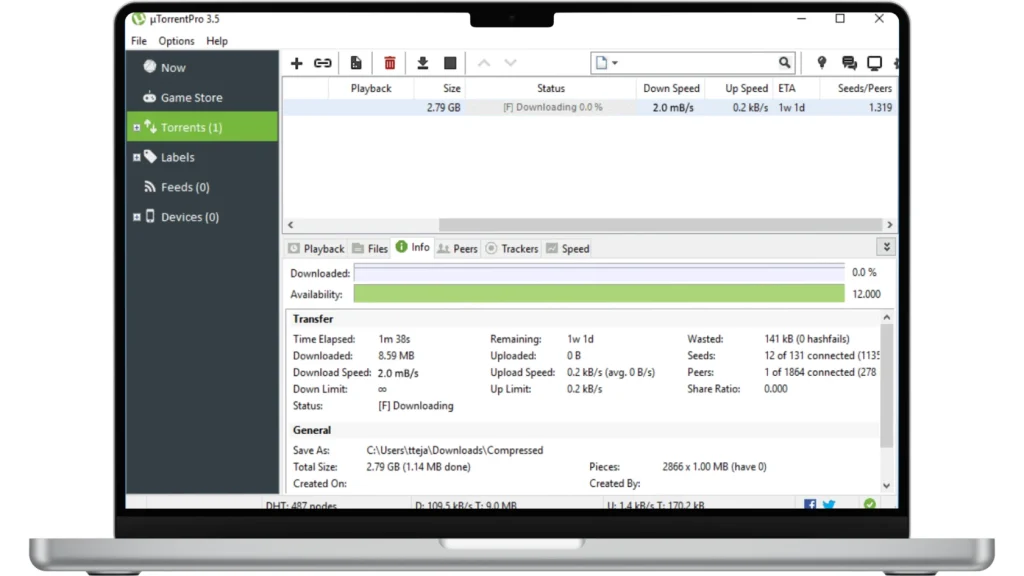1024x576 pixels.
Task: Click the Twitter icon in status bar
Action: 829,505
